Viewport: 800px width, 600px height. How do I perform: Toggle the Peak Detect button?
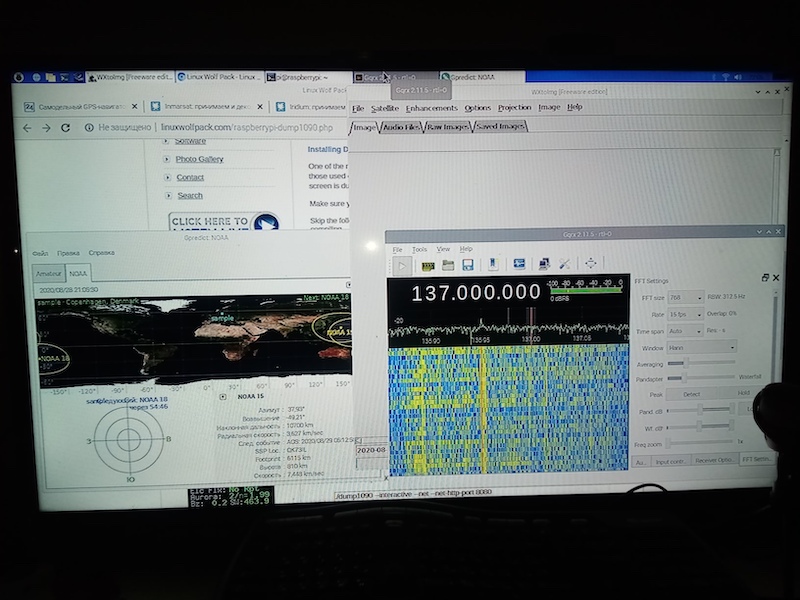(x=692, y=394)
